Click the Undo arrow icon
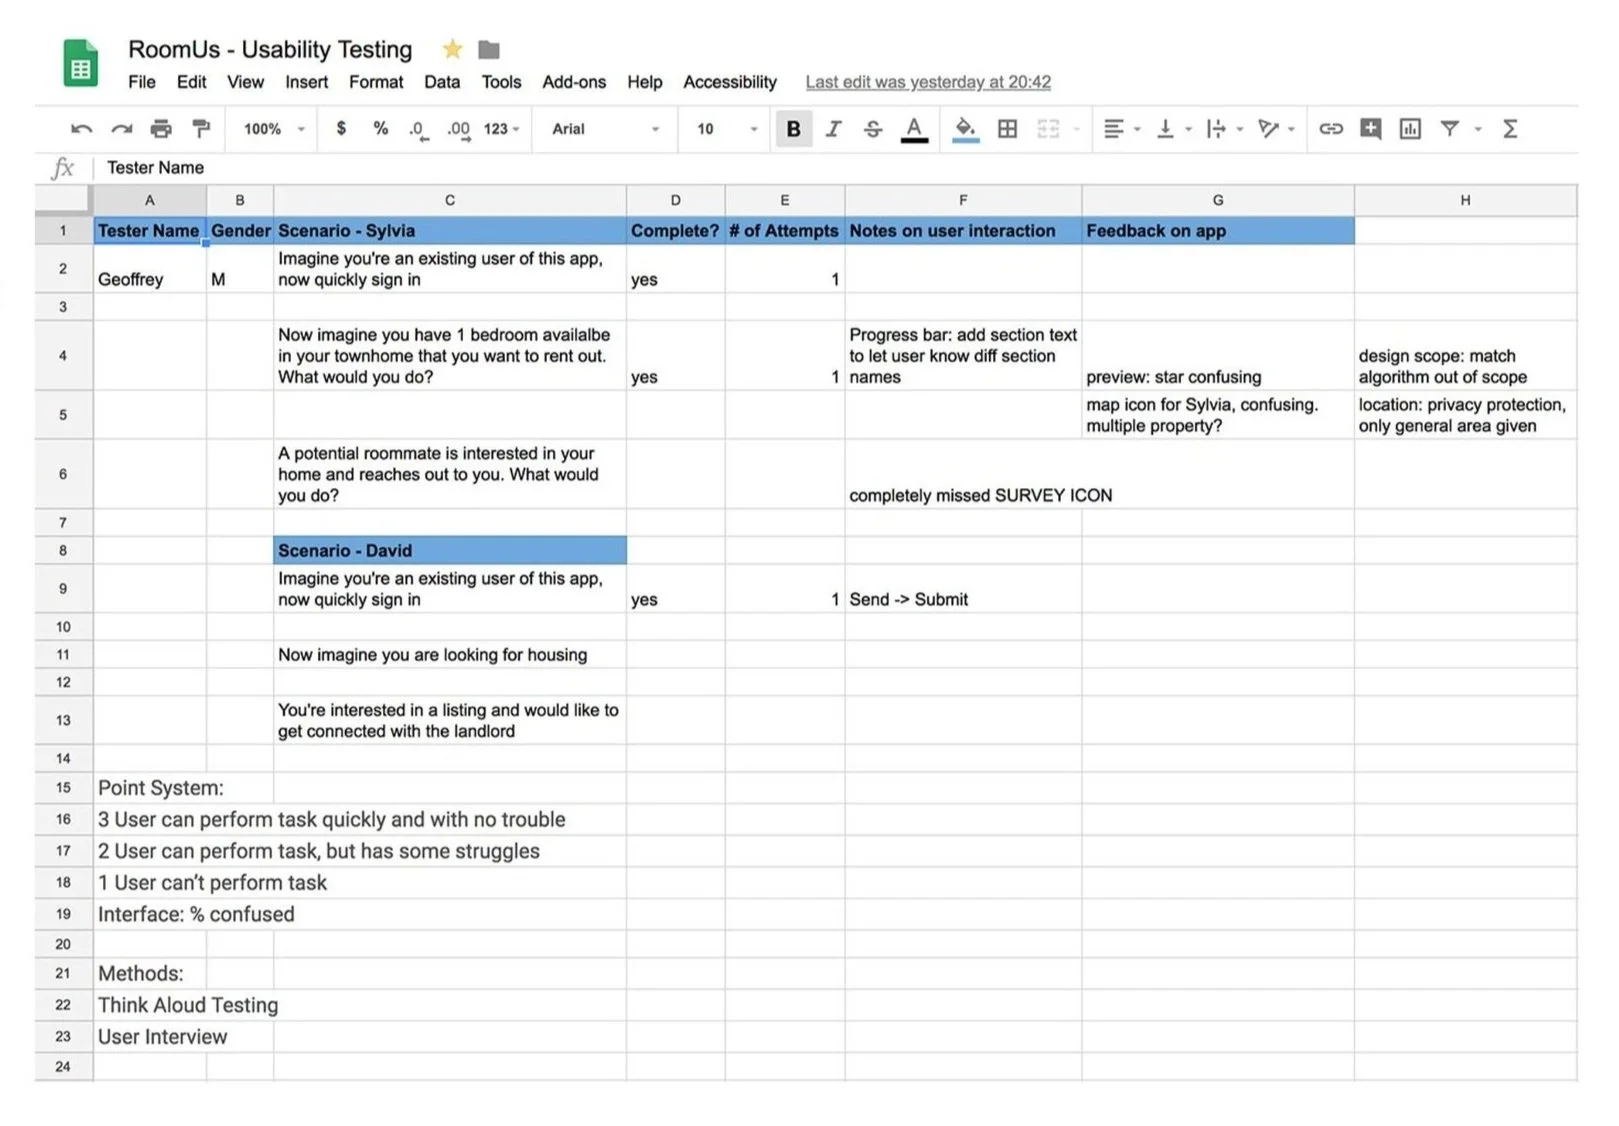Screen dimensions: 1619x1126 click(81, 129)
